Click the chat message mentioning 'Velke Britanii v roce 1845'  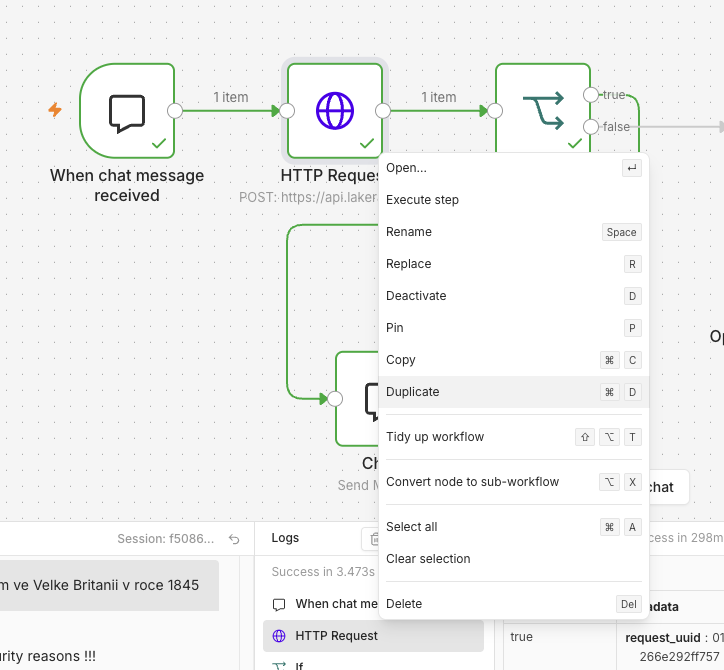(109, 585)
